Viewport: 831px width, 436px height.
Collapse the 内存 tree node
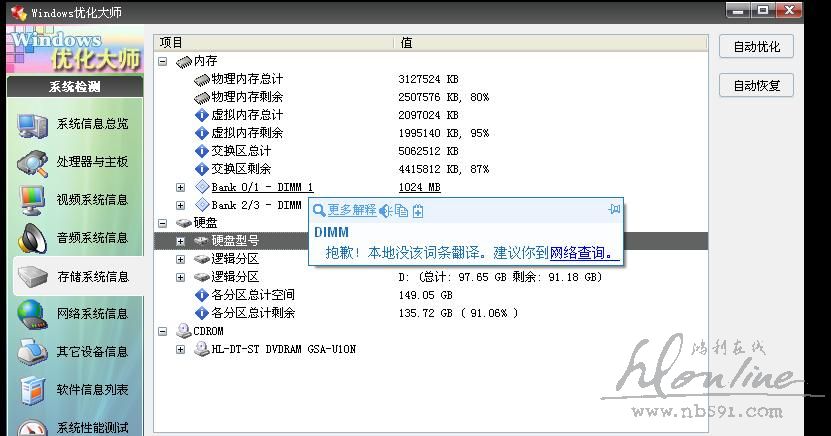163,61
